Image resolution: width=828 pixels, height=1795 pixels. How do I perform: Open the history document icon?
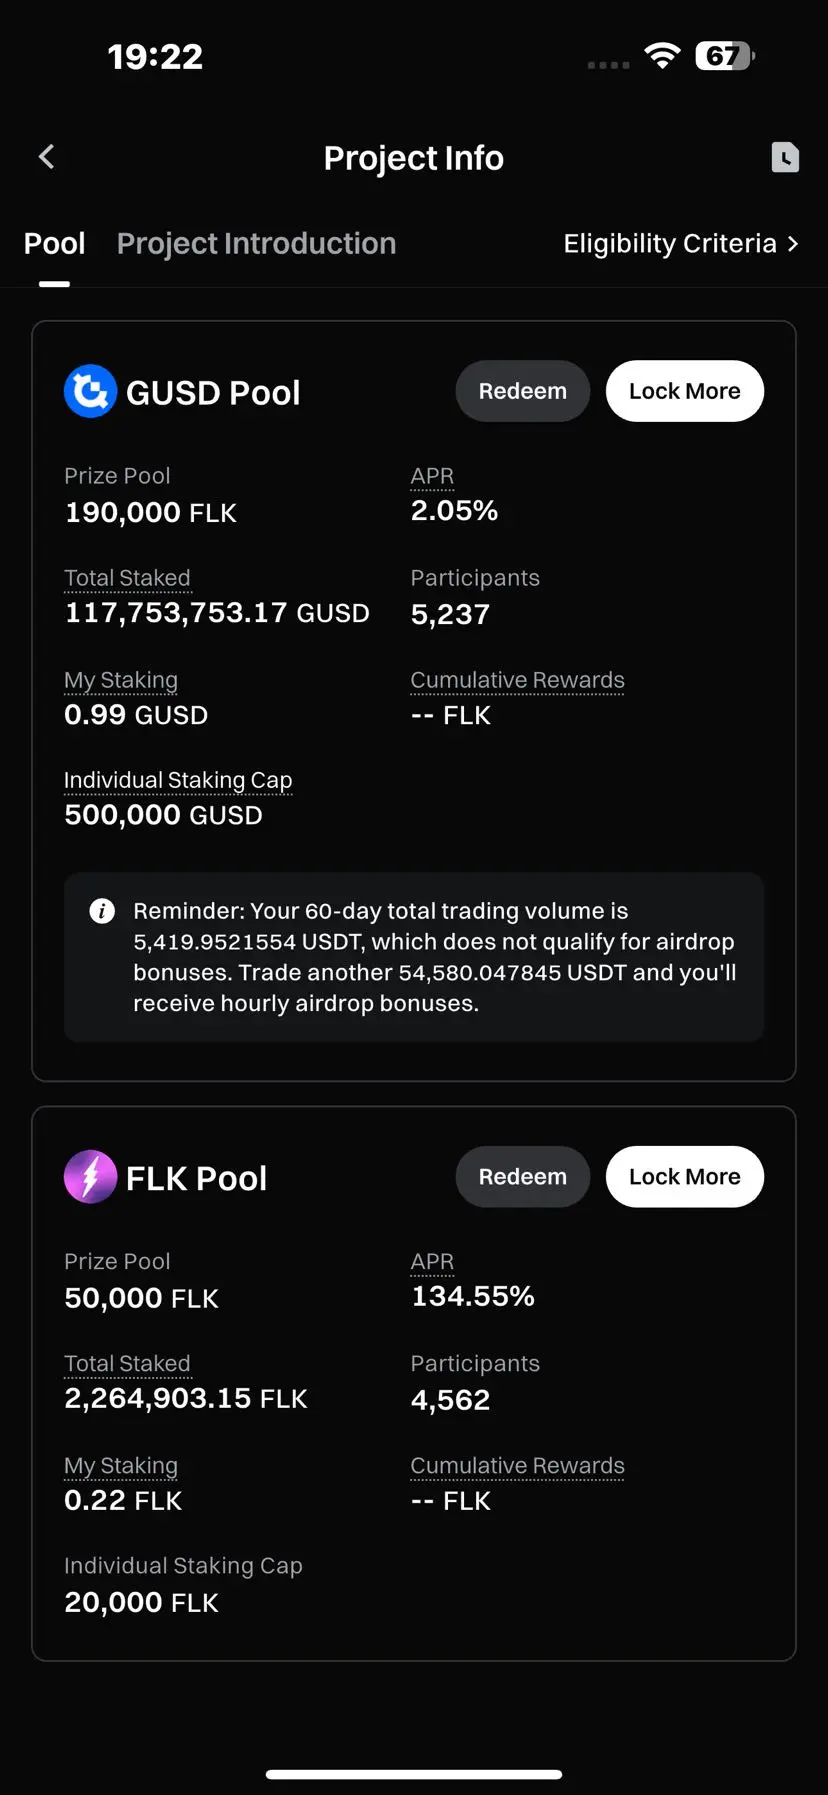pyautogui.click(x=785, y=157)
